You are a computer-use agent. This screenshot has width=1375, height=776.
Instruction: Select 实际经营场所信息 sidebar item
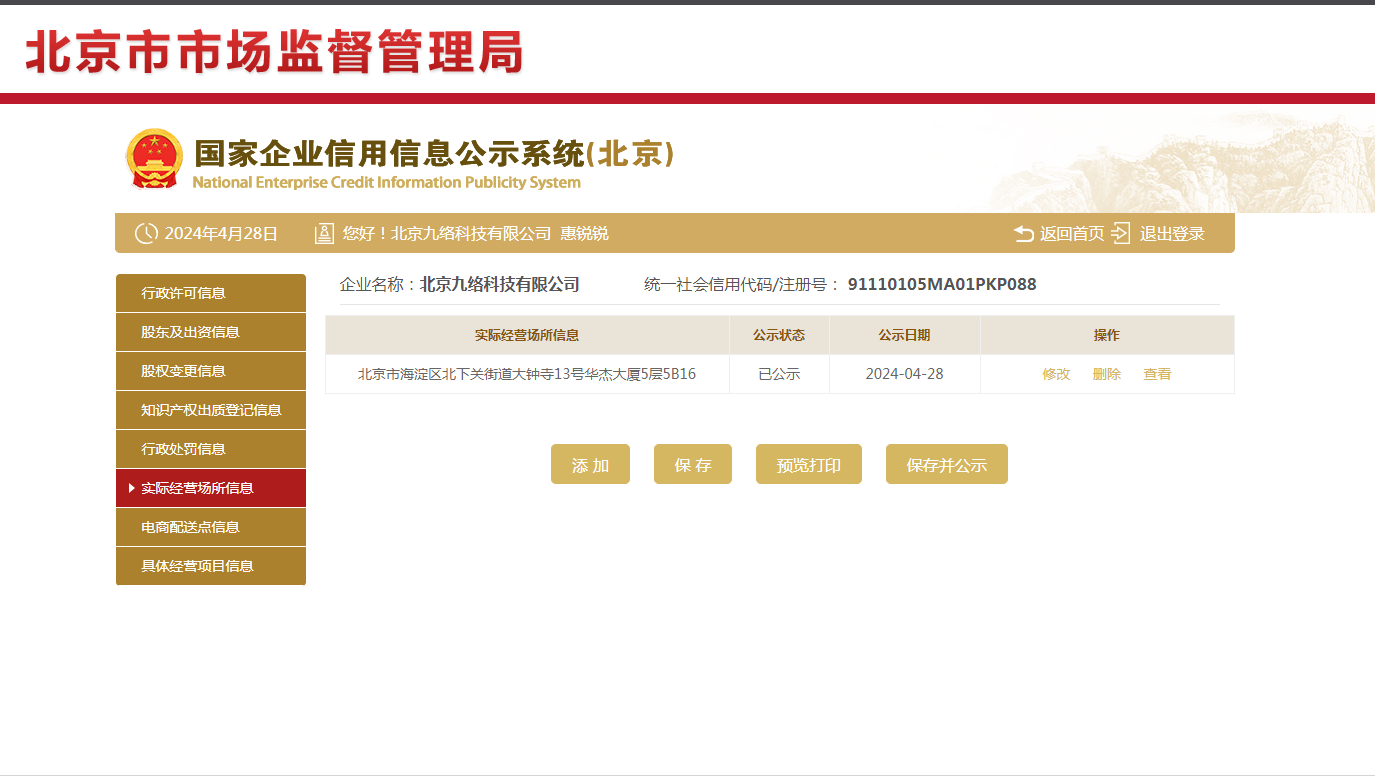211,488
